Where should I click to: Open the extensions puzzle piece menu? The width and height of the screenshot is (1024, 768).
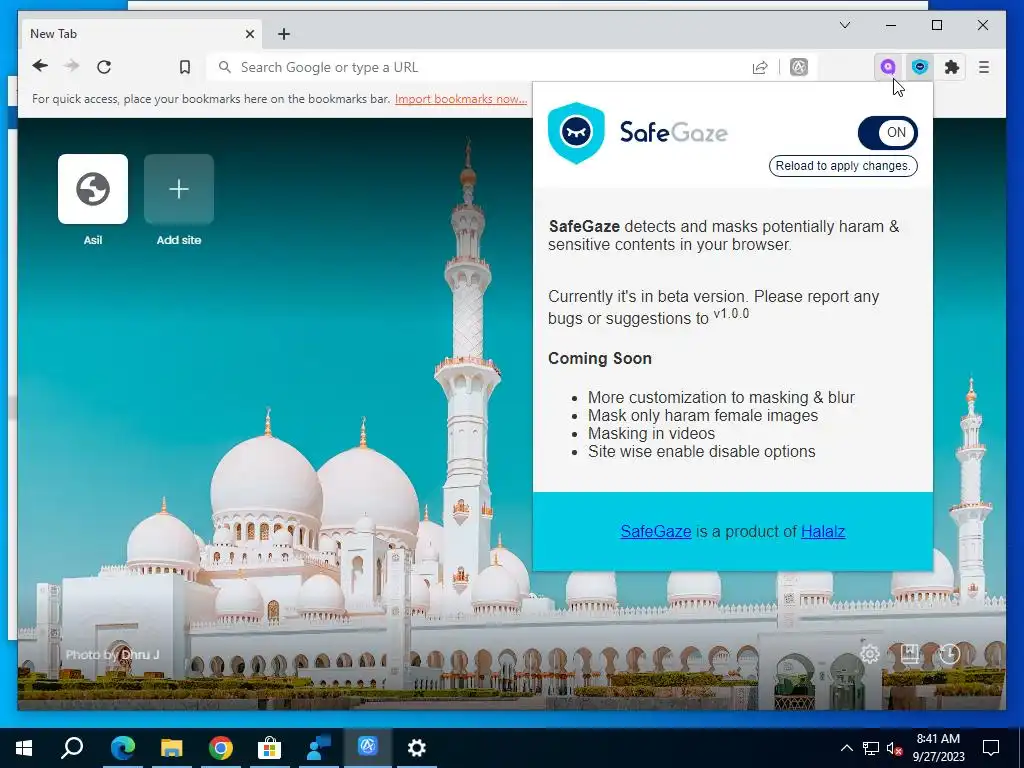pos(952,67)
